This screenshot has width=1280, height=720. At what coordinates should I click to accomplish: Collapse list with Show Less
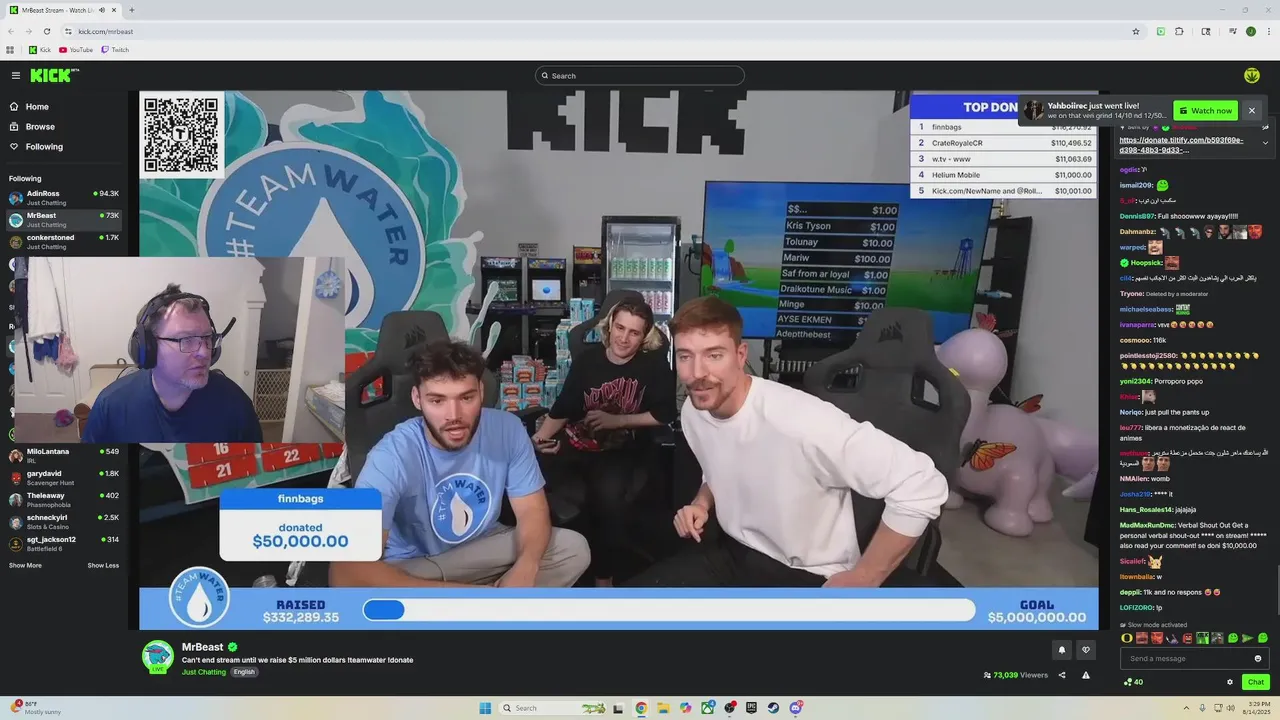103,566
